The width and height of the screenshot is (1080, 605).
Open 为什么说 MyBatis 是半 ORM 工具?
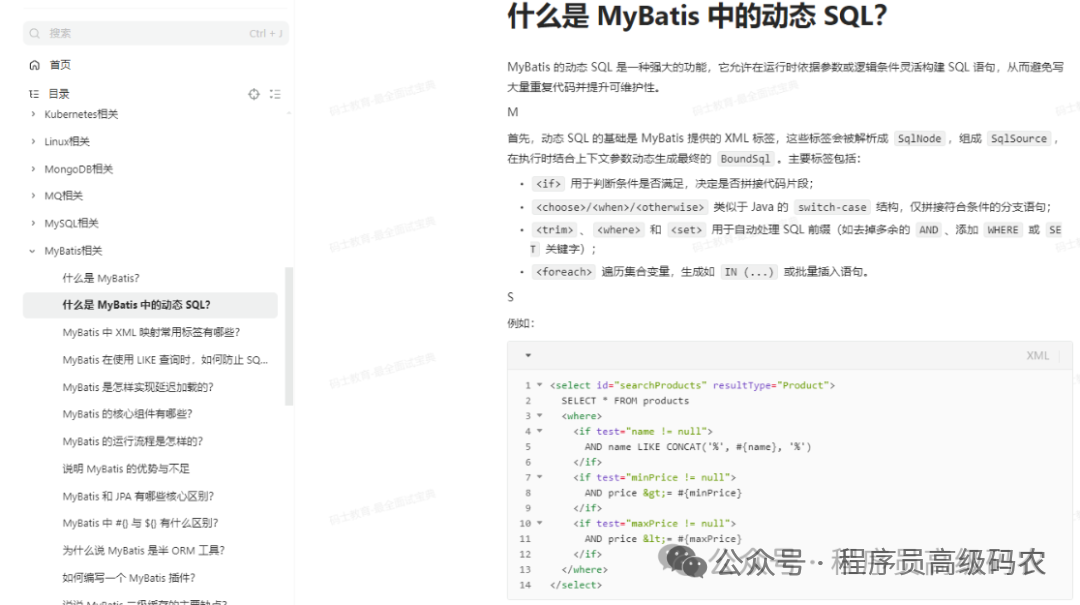pos(143,551)
